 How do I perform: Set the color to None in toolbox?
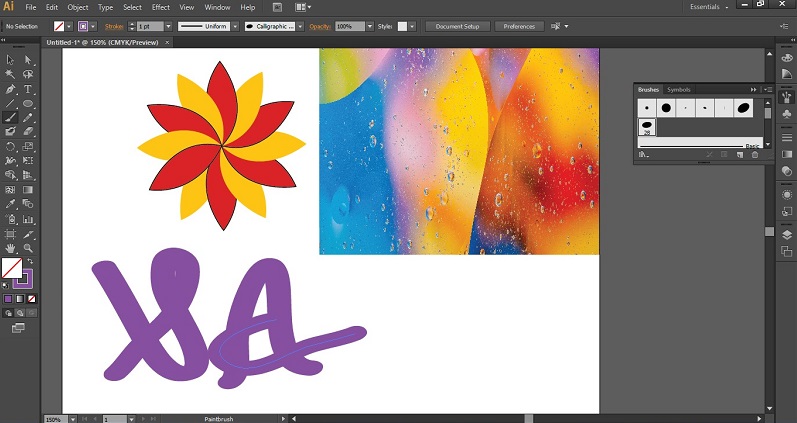coord(33,298)
